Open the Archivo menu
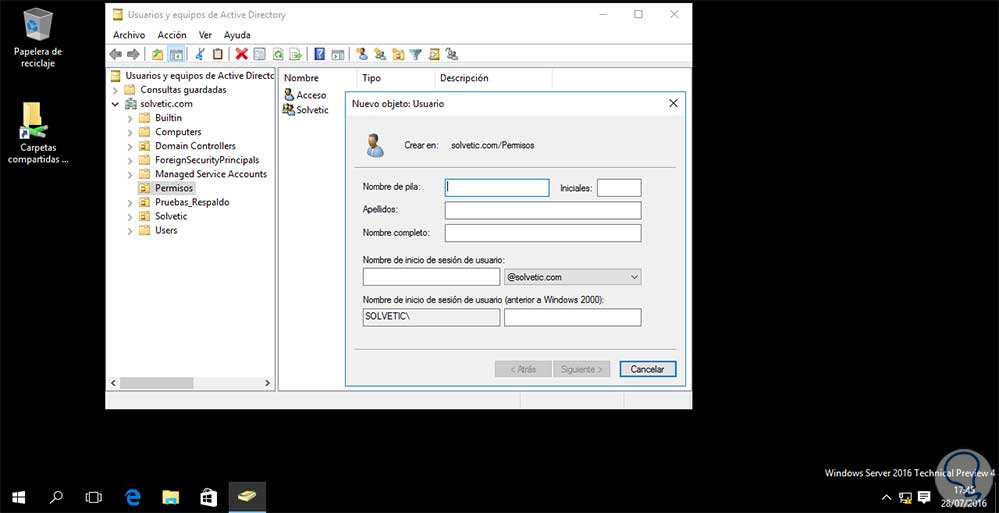 [x=129, y=35]
